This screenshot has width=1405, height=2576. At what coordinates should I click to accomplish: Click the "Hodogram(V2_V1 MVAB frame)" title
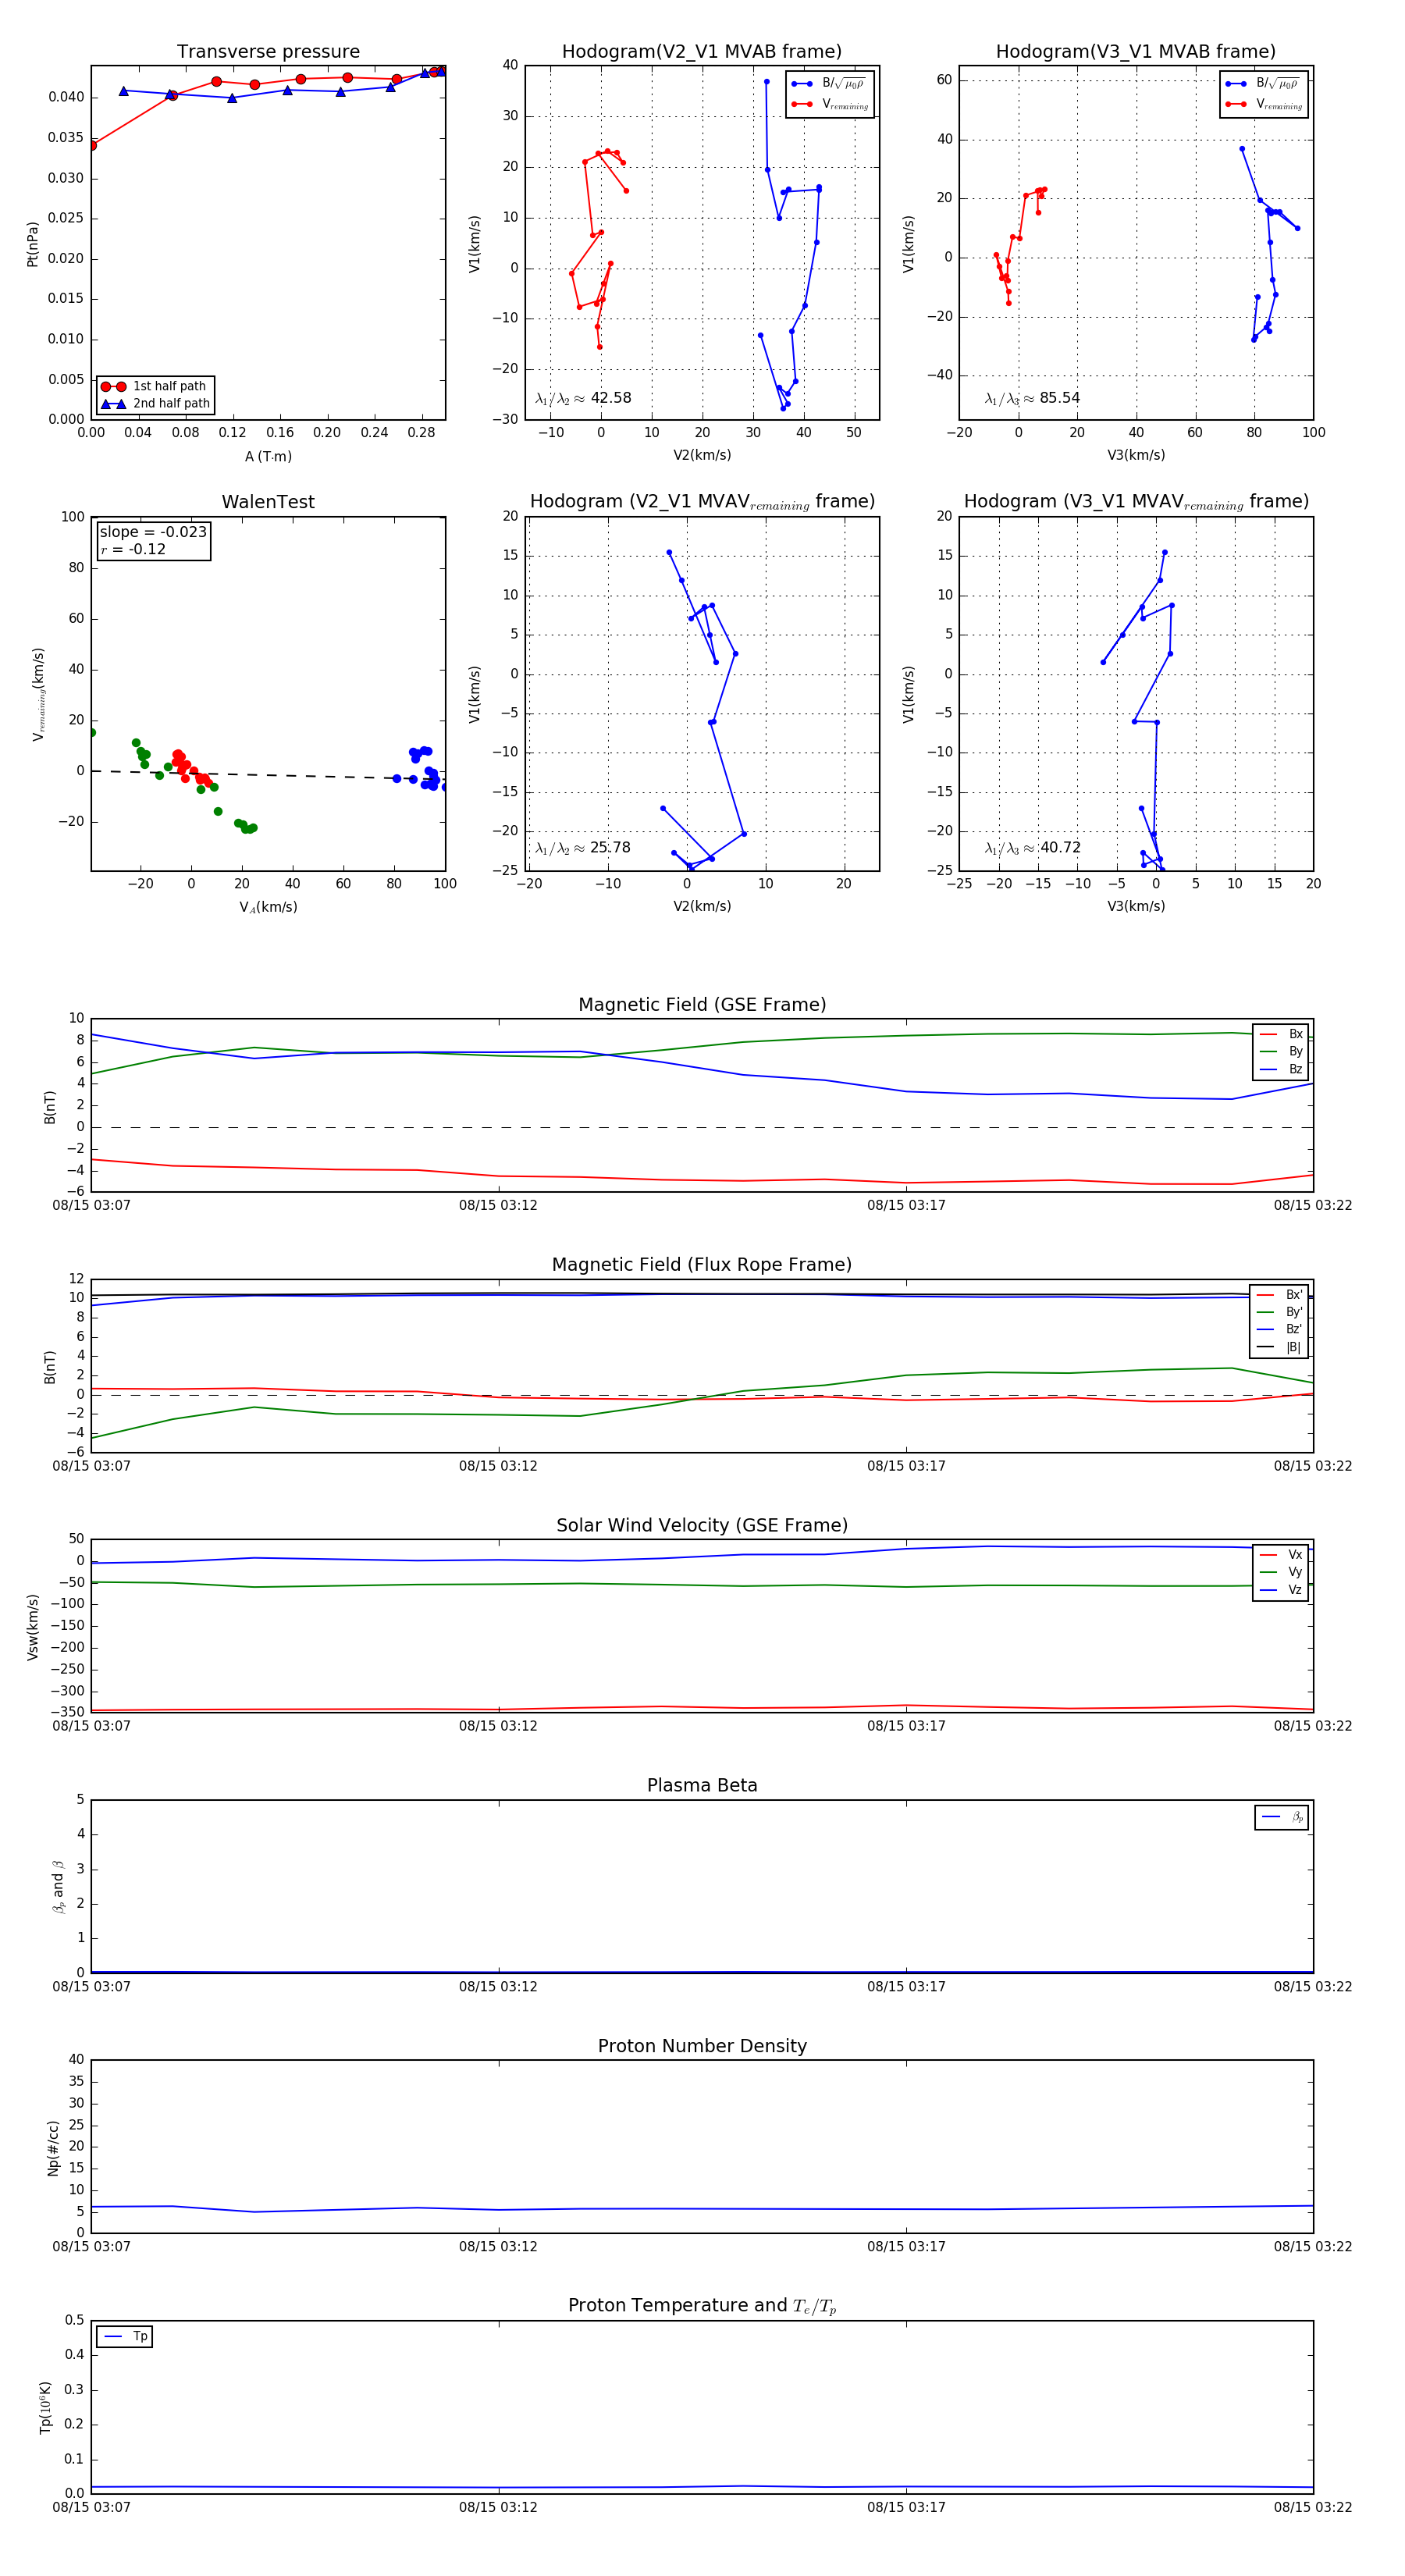pyautogui.click(x=701, y=52)
